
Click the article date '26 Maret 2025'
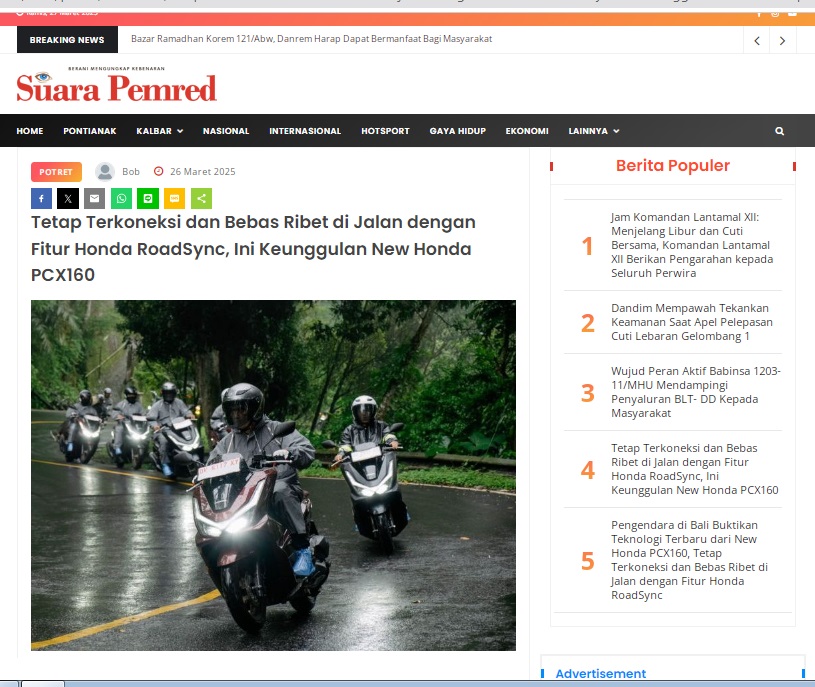(x=203, y=171)
